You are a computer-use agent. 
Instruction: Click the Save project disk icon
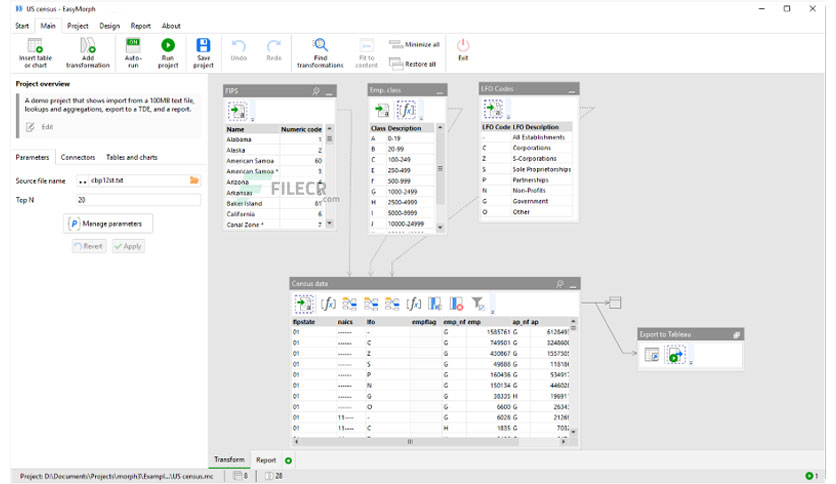coord(203,45)
